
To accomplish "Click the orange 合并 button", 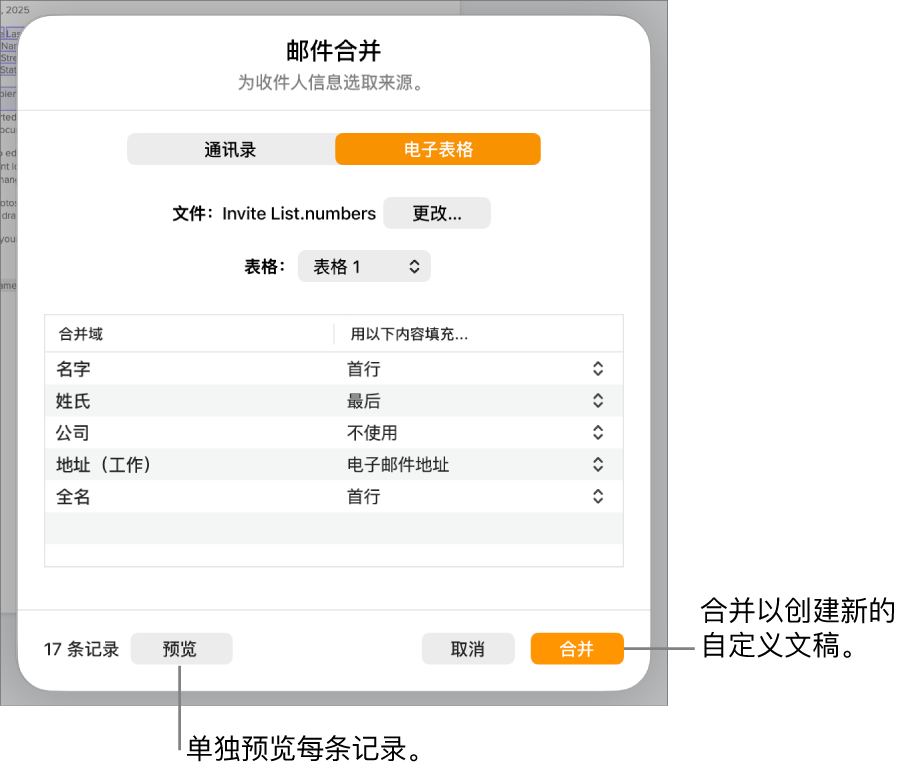I will tap(577, 648).
